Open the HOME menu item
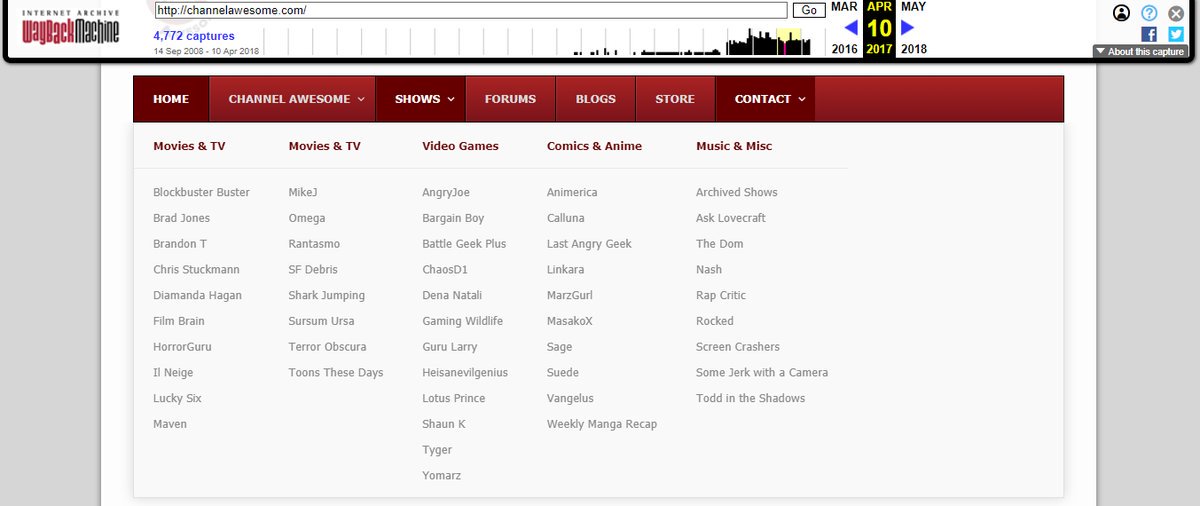 coord(171,99)
